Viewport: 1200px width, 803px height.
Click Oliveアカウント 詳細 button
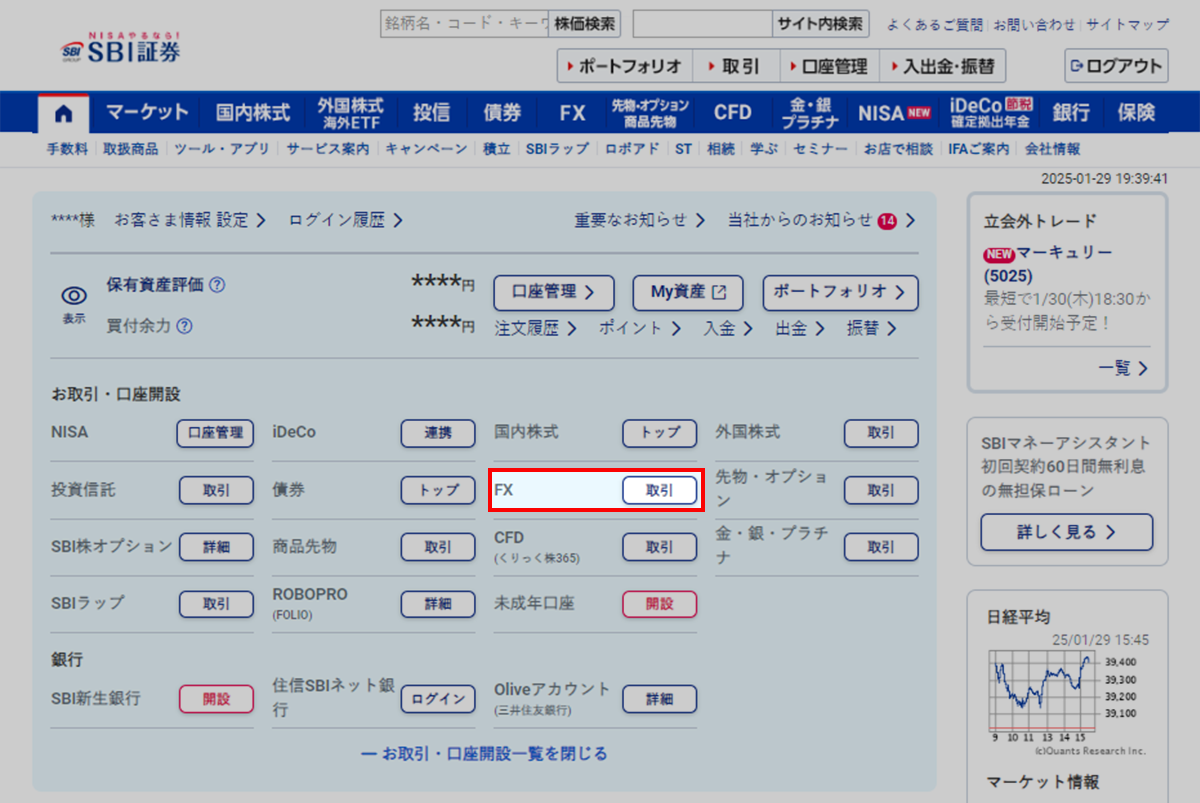pos(660,699)
